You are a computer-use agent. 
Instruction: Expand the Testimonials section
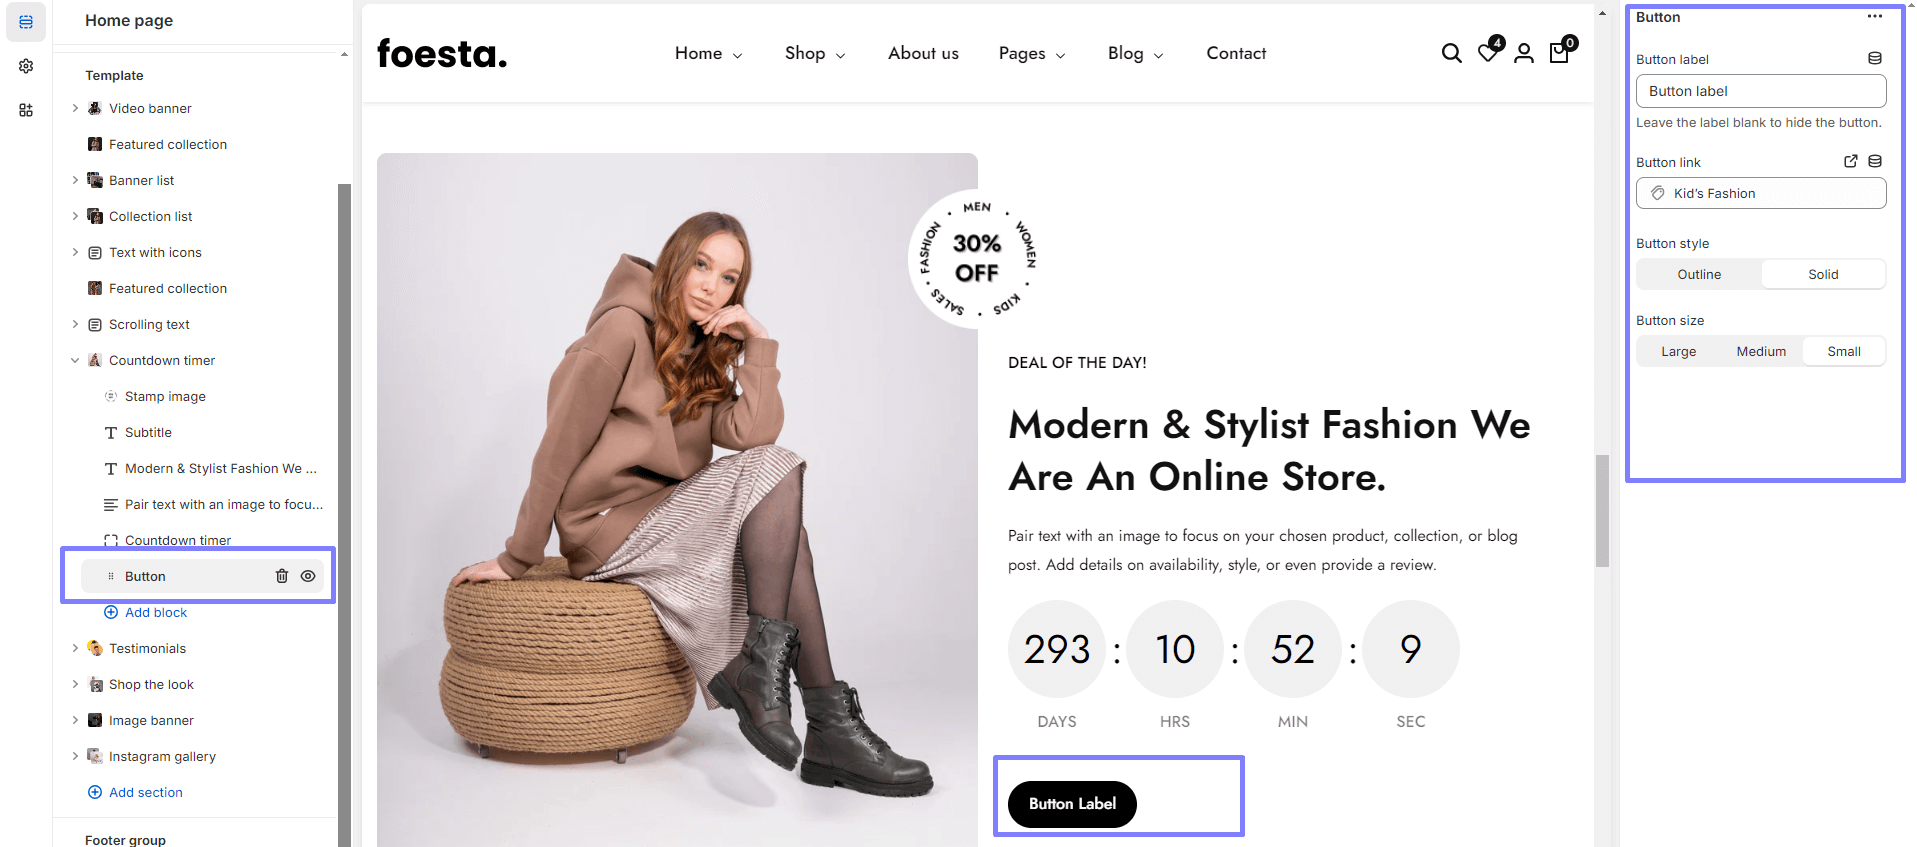coord(75,648)
